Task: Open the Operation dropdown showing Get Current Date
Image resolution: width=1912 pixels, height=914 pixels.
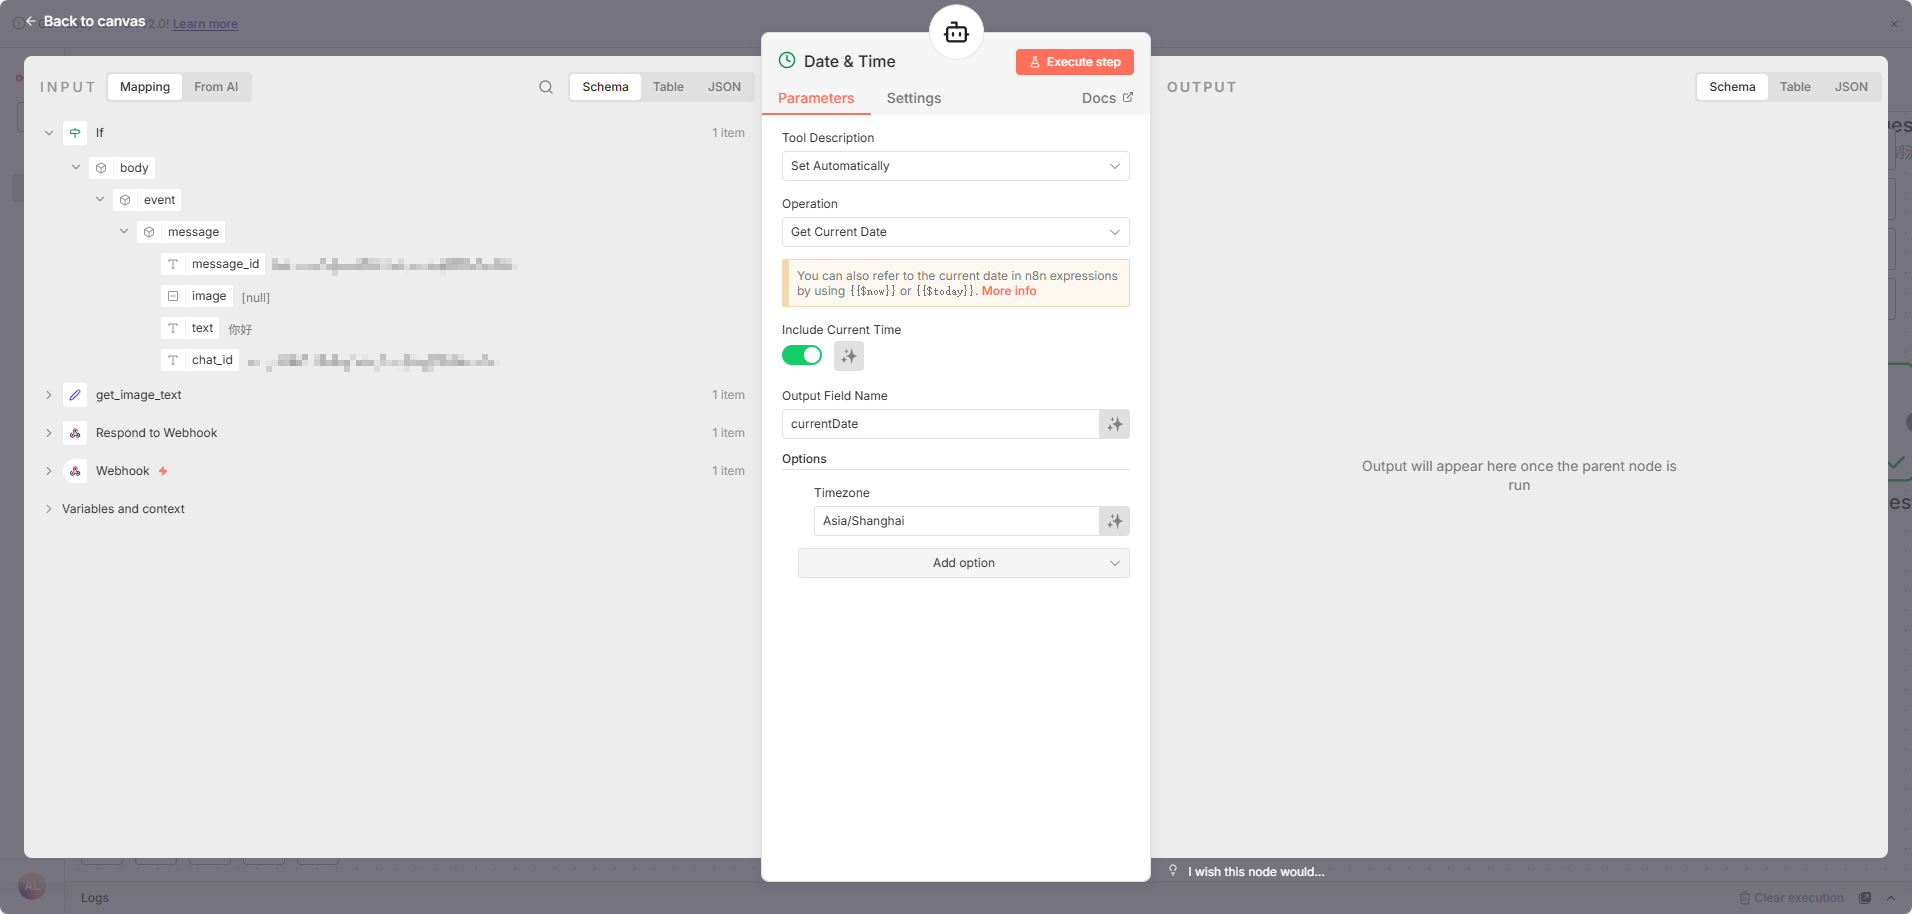Action: 955,232
